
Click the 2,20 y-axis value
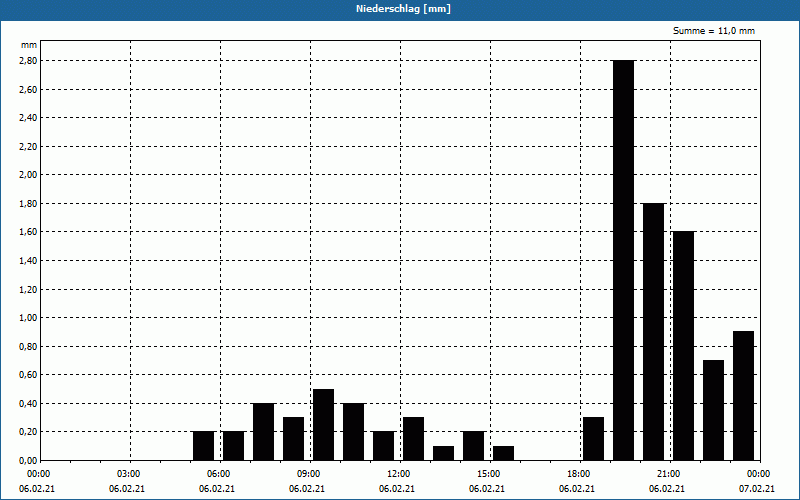29,146
